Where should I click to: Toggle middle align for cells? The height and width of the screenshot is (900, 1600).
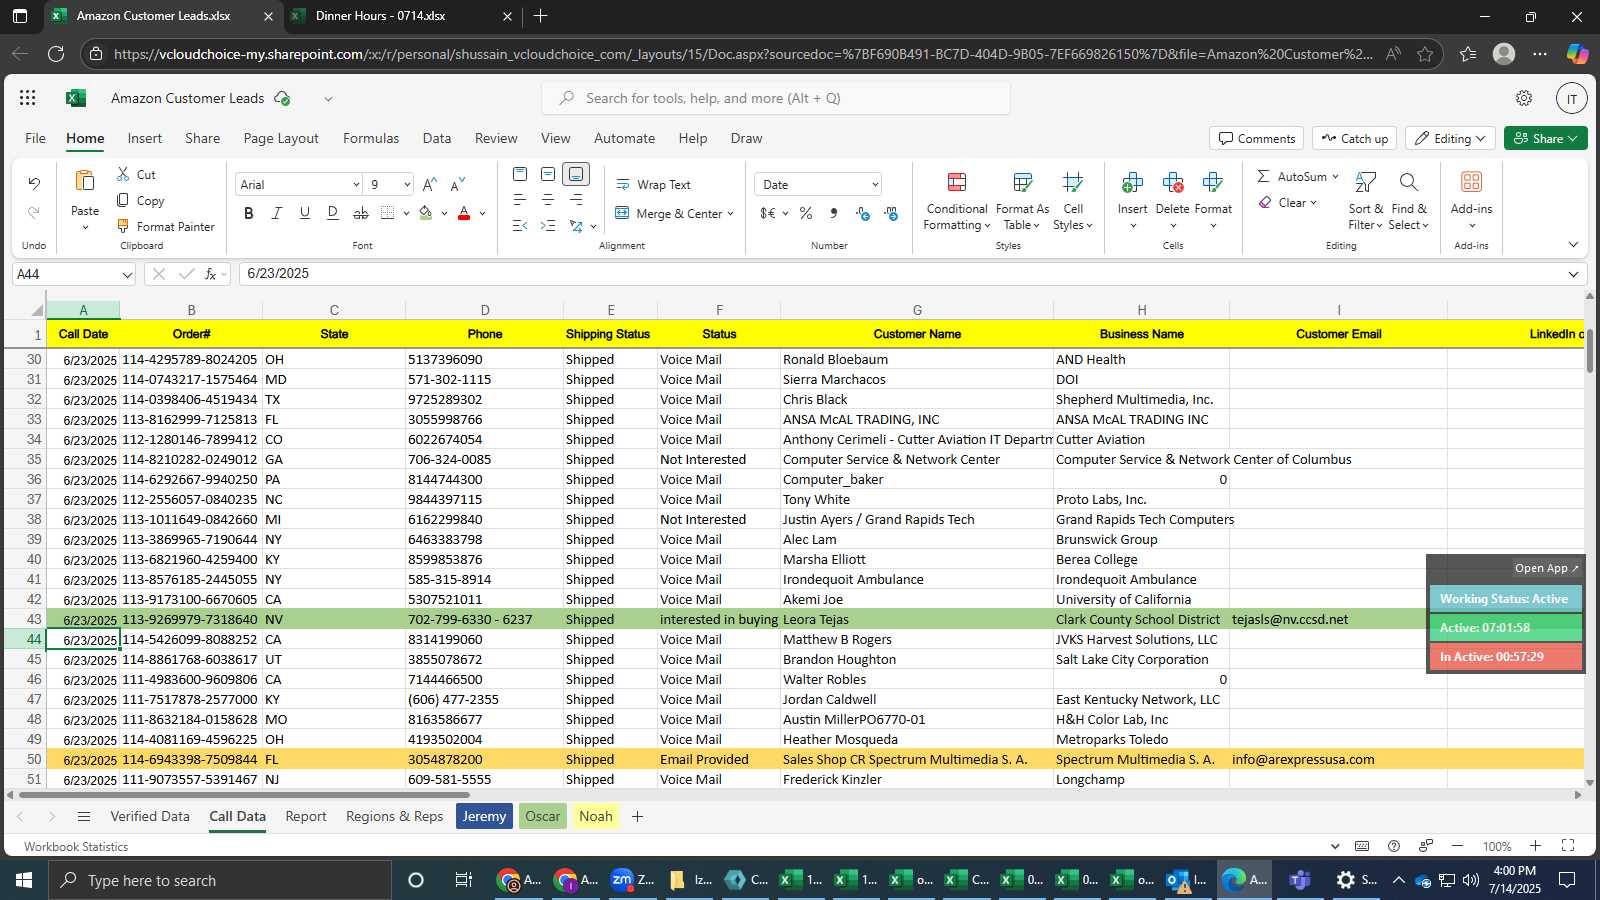coord(548,174)
